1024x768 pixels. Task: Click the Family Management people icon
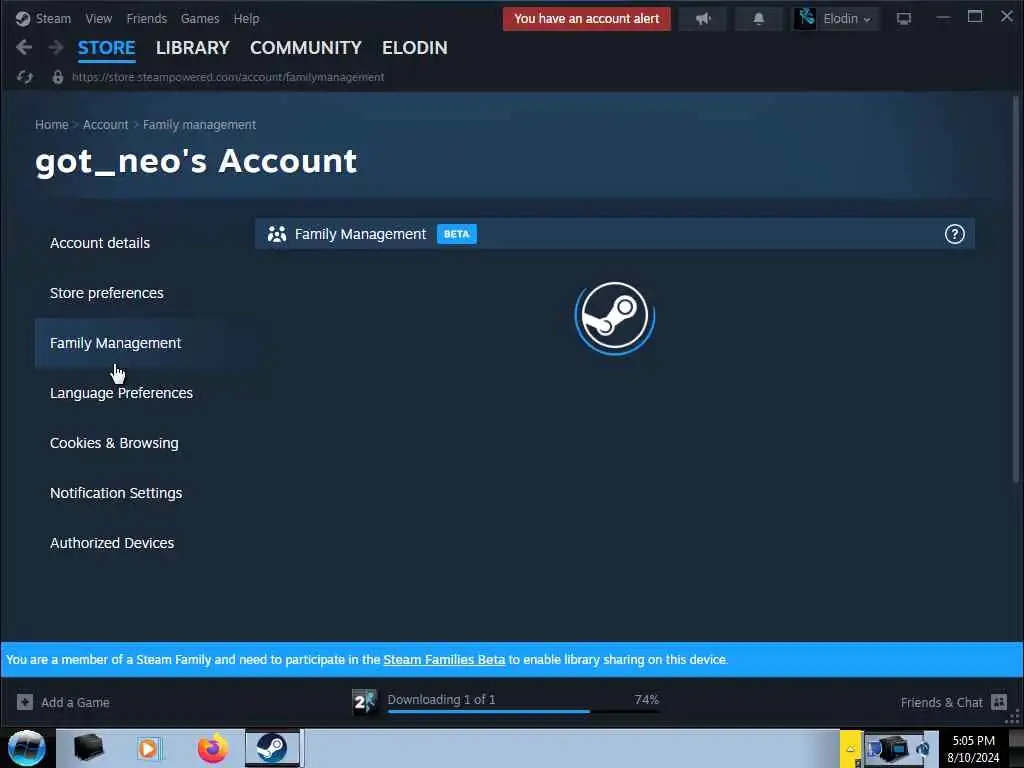(x=277, y=234)
